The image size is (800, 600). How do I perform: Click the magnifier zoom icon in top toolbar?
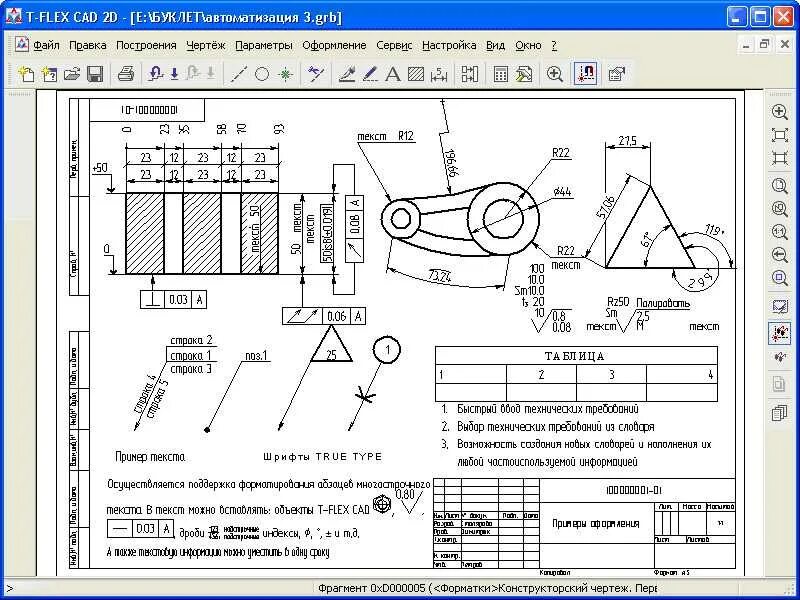point(555,74)
